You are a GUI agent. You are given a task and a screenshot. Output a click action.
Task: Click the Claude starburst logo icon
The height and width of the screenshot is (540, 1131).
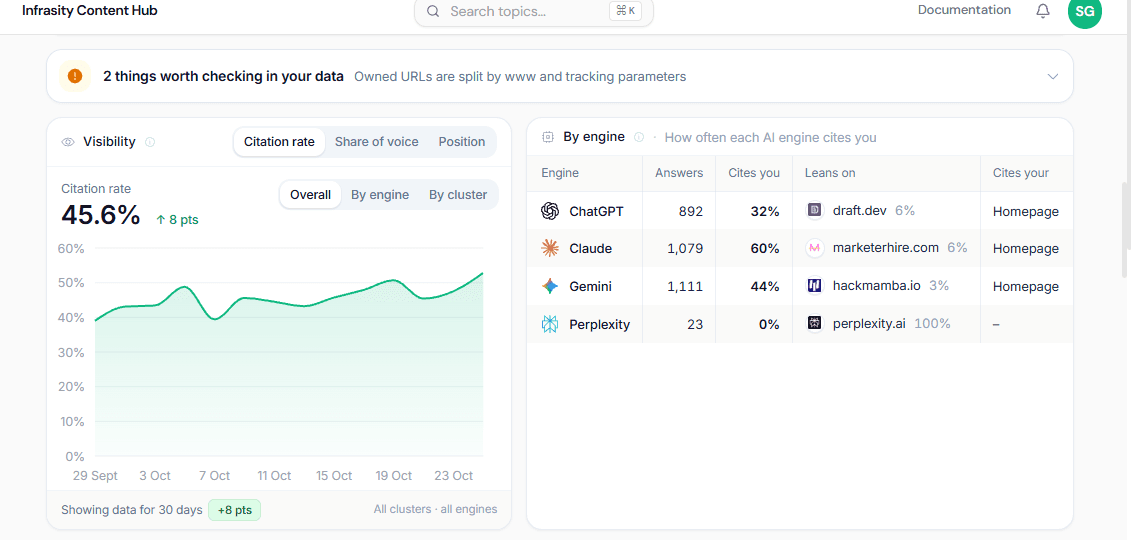[550, 248]
